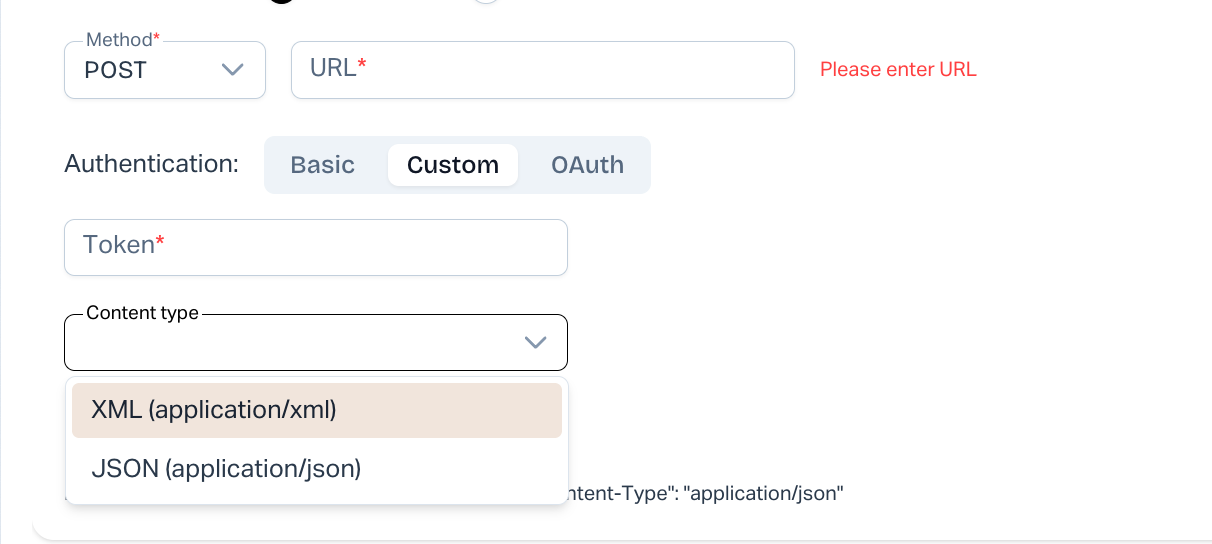This screenshot has height=544, width=1212.
Task: Switch authentication to Basic
Action: (x=322, y=165)
